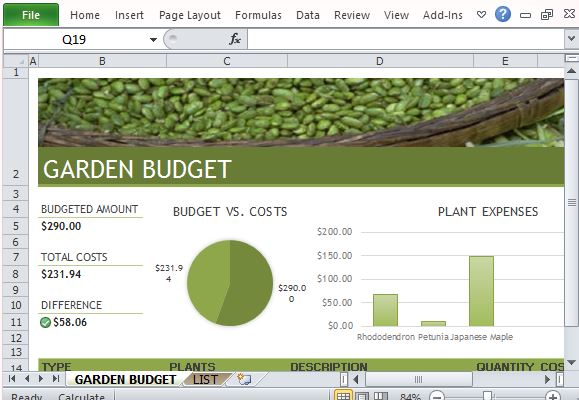Switch to Normal view icon
Screen dimensions: 579x400
(x=343, y=396)
